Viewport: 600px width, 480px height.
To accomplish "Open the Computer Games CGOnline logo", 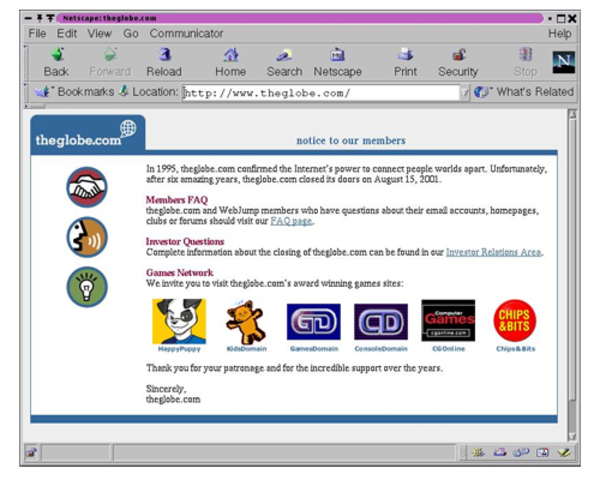I will tap(448, 320).
